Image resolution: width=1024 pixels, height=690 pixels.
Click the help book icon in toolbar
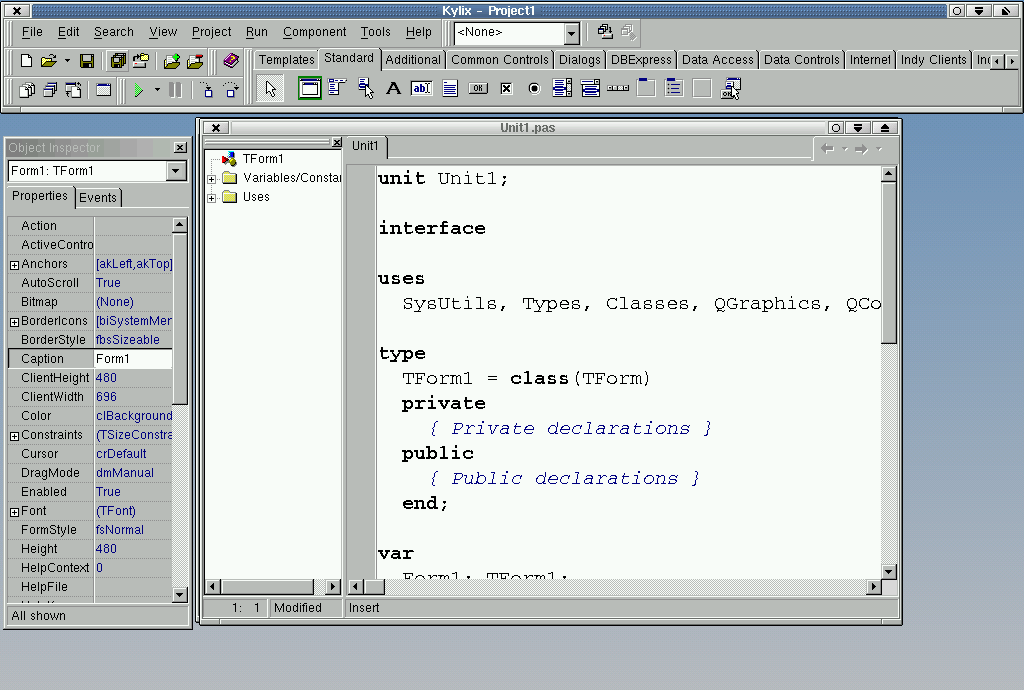[x=231, y=61]
